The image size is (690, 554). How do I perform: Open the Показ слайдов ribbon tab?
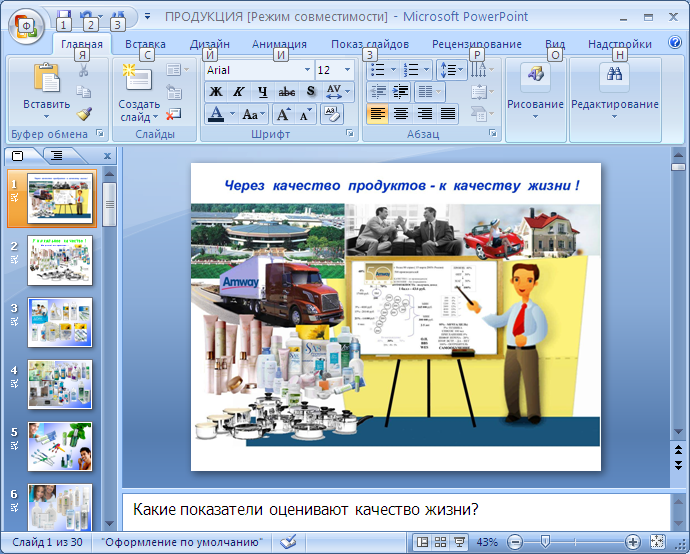click(370, 44)
